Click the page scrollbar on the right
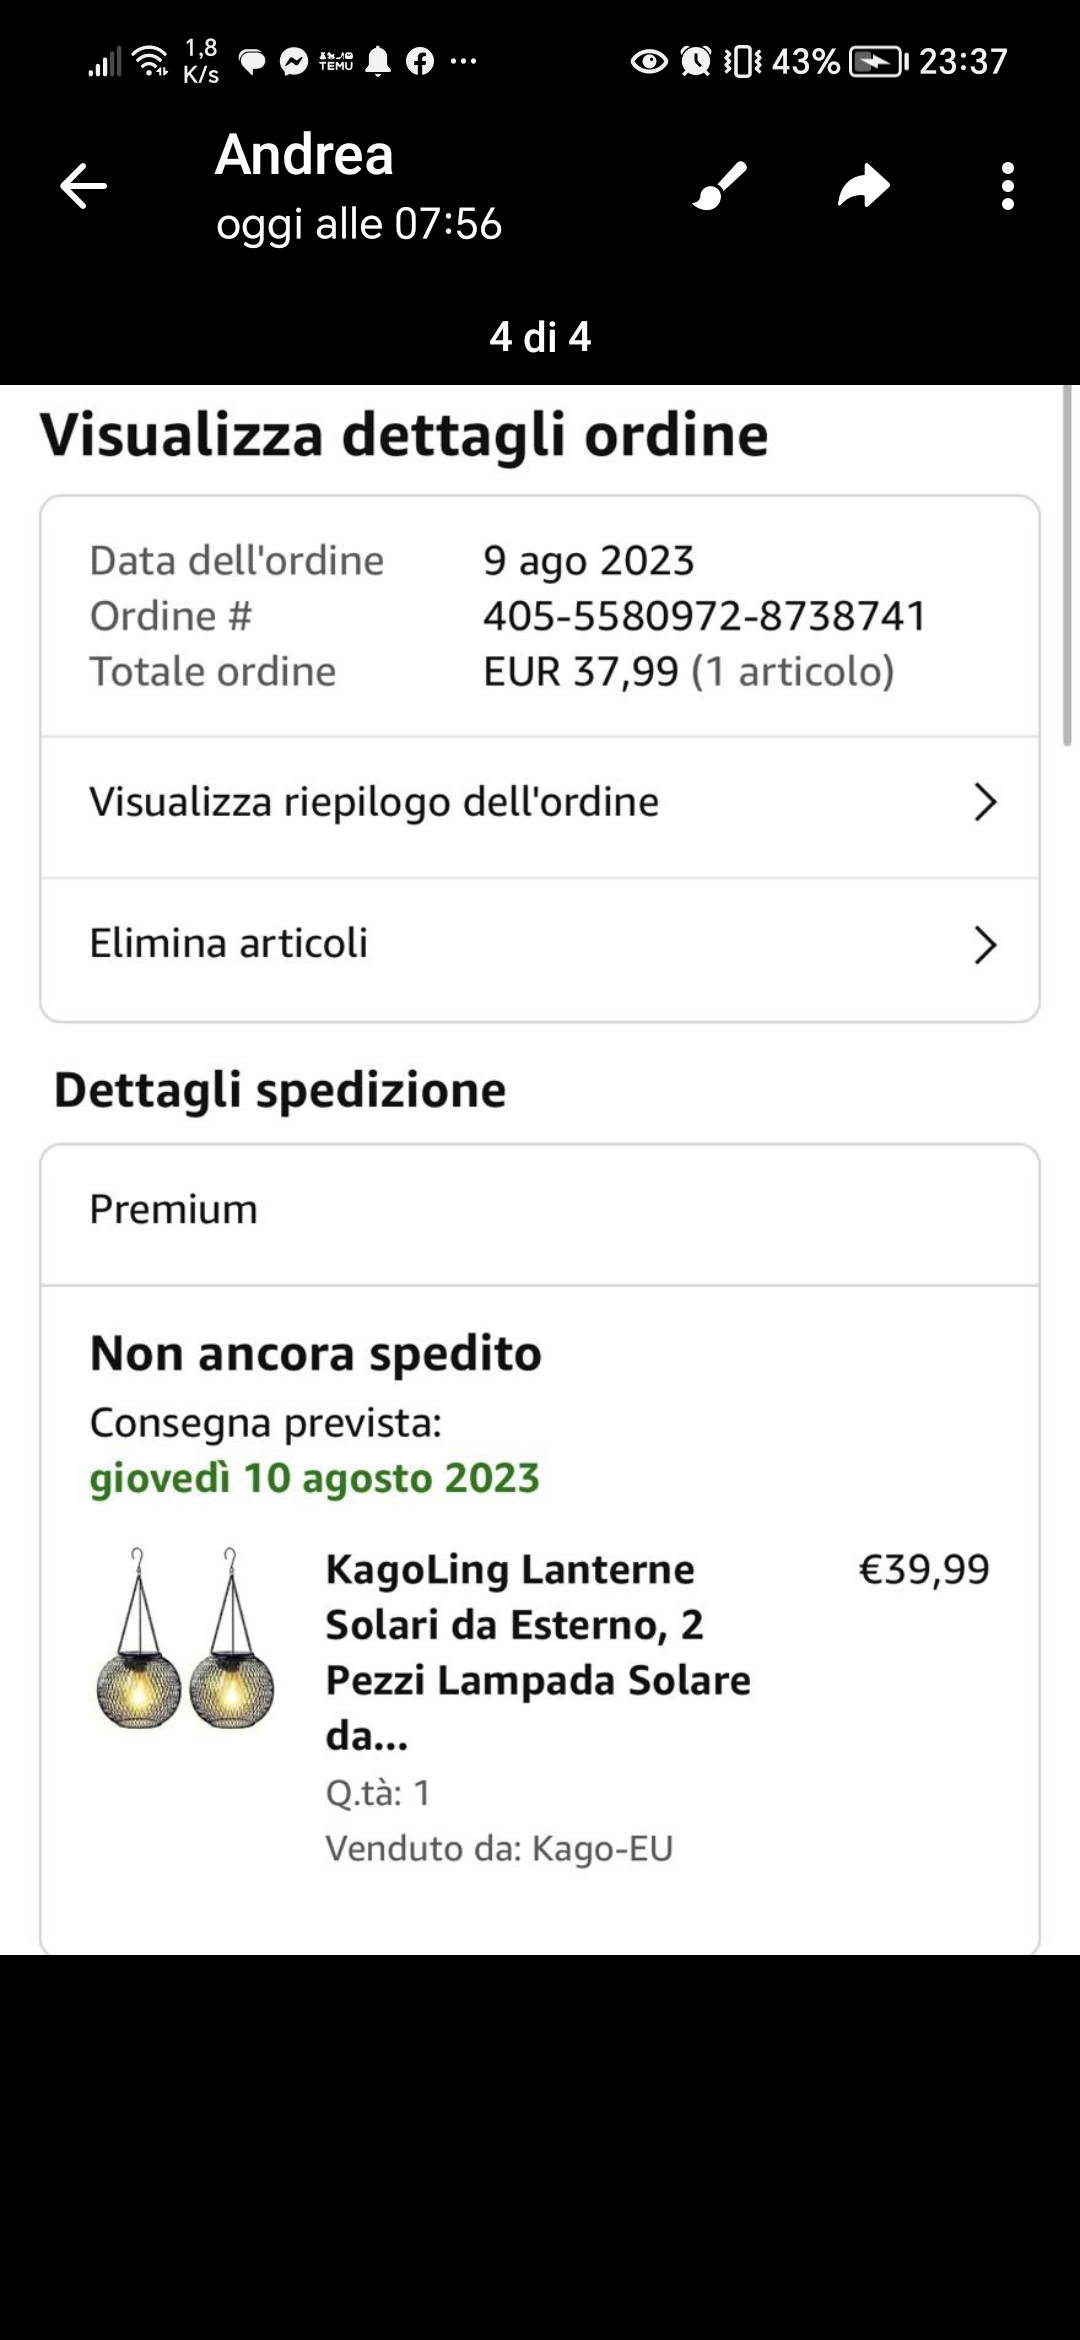The height and width of the screenshot is (2340, 1080). pos(1067,566)
